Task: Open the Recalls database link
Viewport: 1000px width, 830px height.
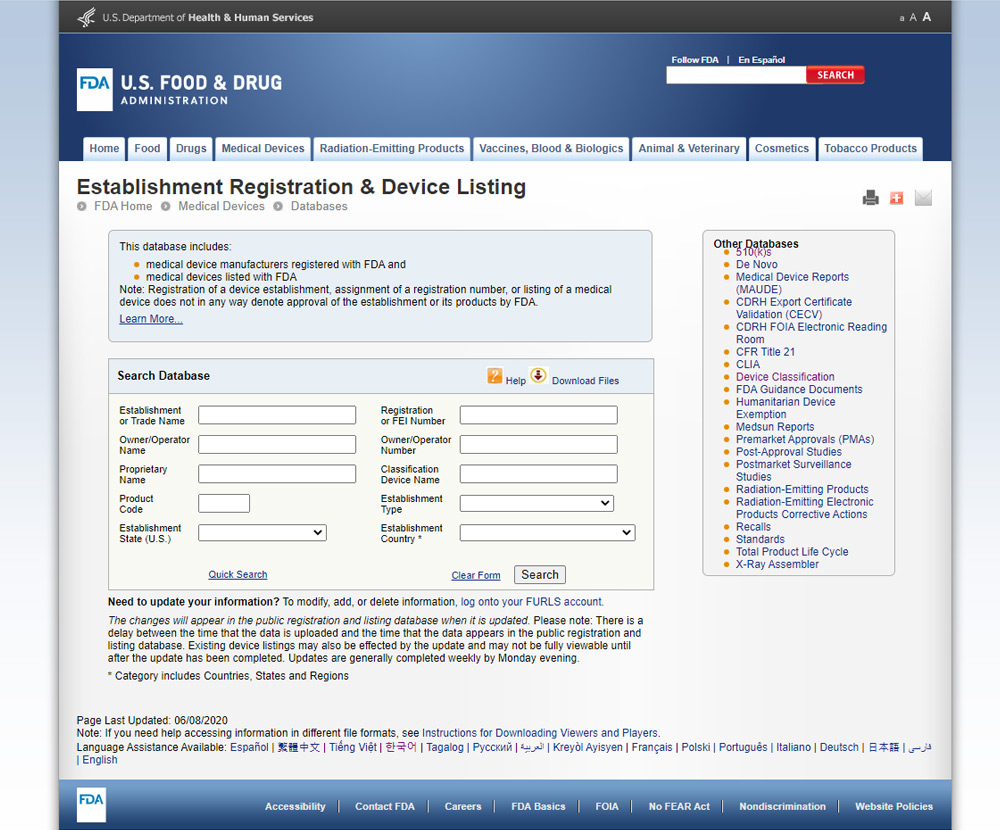Action: 753,527
